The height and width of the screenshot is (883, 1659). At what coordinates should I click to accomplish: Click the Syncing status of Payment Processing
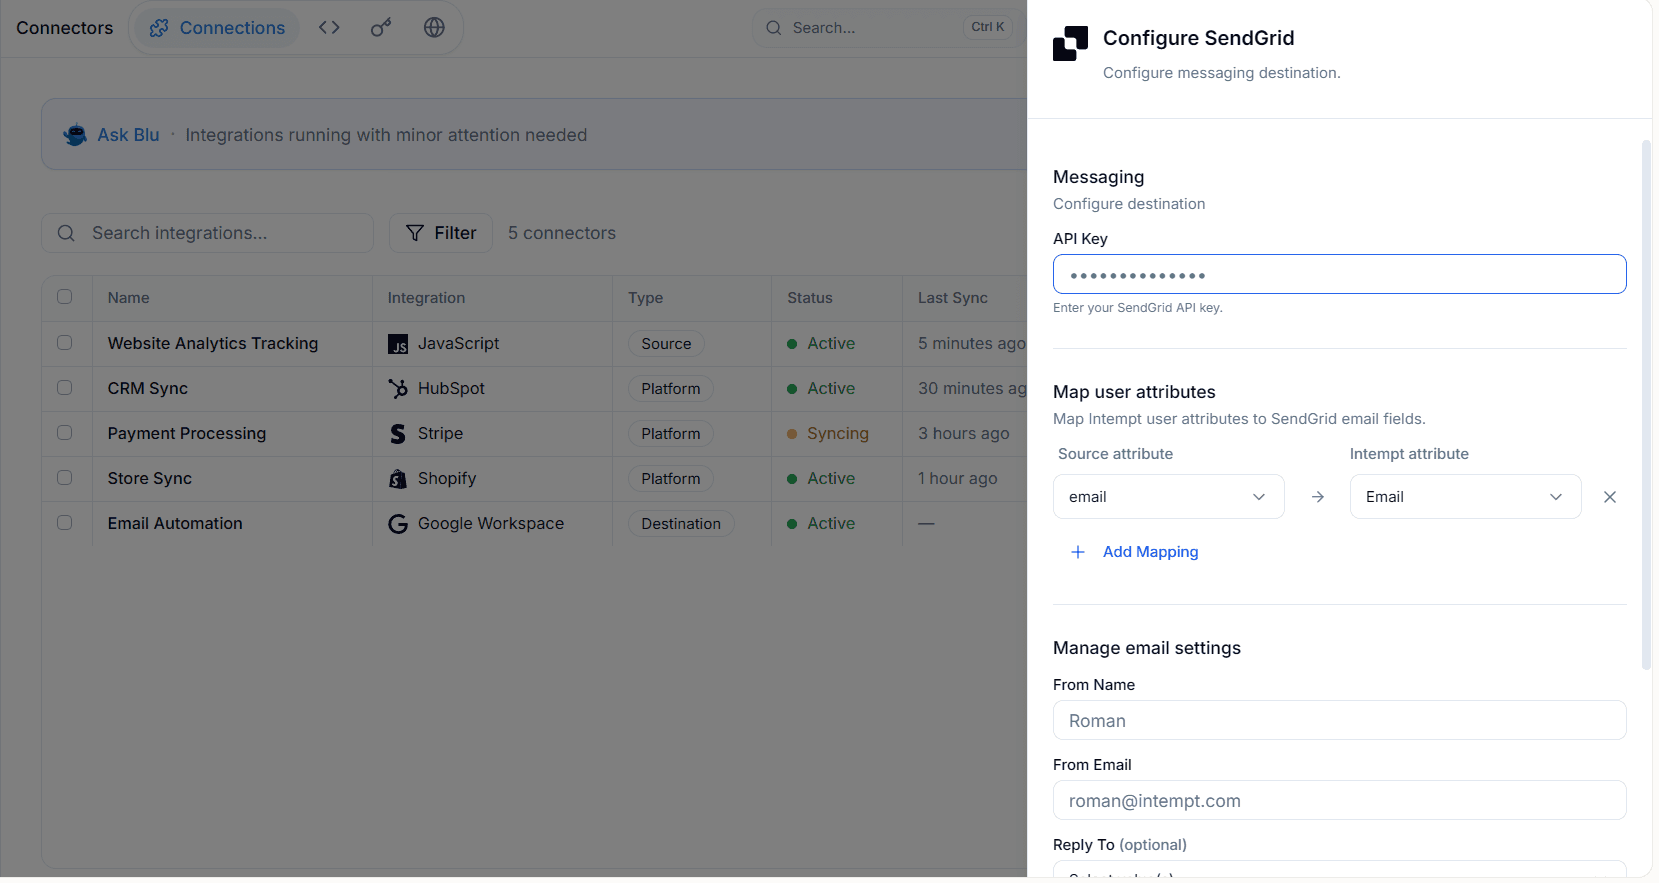(x=828, y=433)
